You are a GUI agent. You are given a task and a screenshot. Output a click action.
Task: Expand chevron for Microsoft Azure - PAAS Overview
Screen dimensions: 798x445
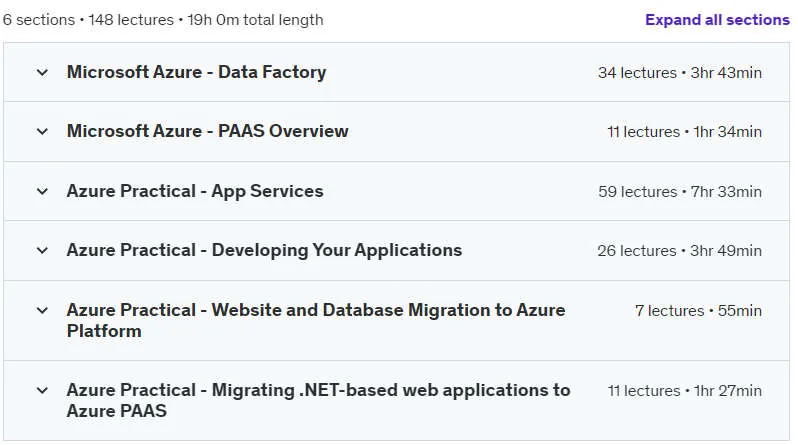(42, 132)
